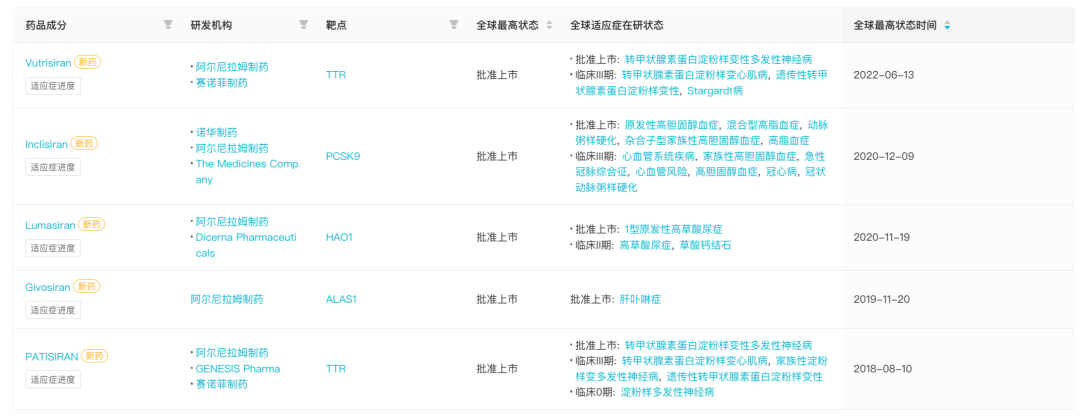The height and width of the screenshot is (417, 1080).
Task: Click 肝卟啉症 indication link
Action: pos(641,299)
